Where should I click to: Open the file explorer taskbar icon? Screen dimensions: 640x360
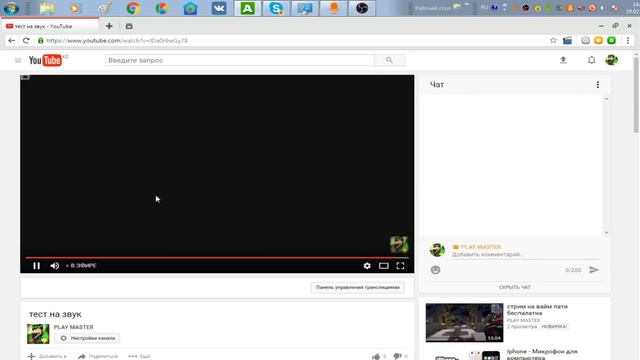click(47, 8)
